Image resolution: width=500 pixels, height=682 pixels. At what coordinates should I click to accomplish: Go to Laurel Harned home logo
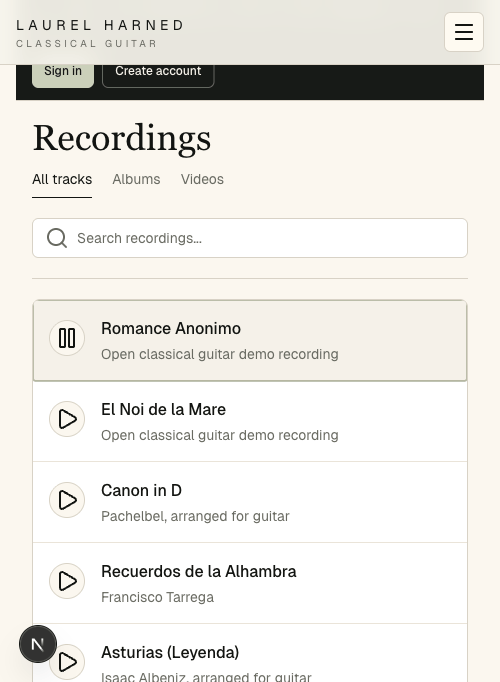(100, 32)
